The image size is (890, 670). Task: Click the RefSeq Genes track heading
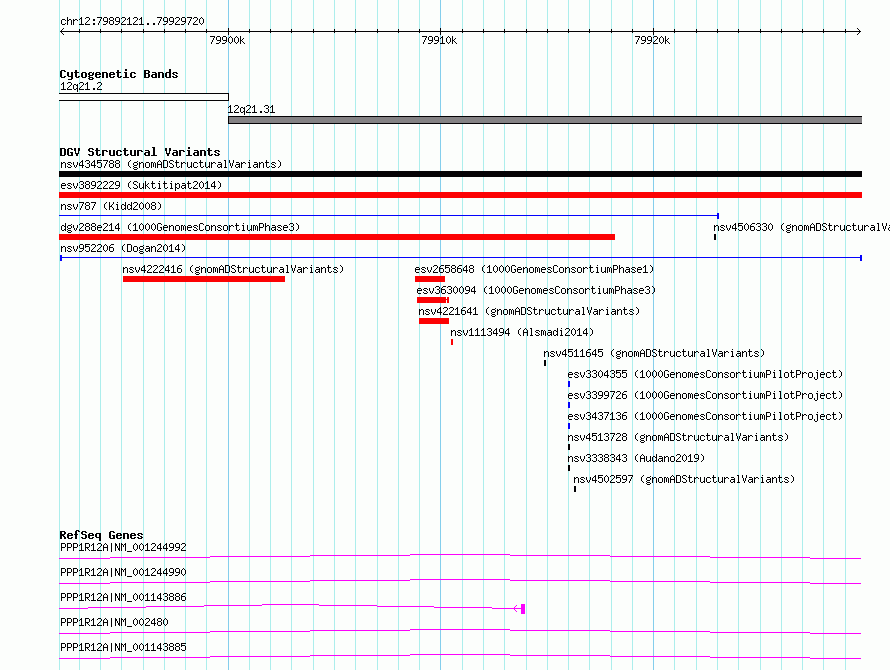(101, 535)
